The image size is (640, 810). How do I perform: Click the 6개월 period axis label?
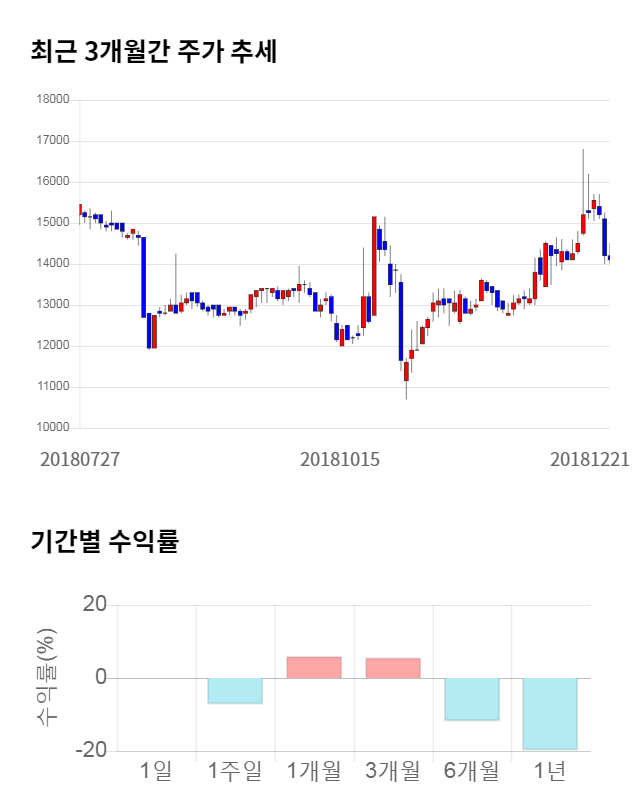pos(472,771)
